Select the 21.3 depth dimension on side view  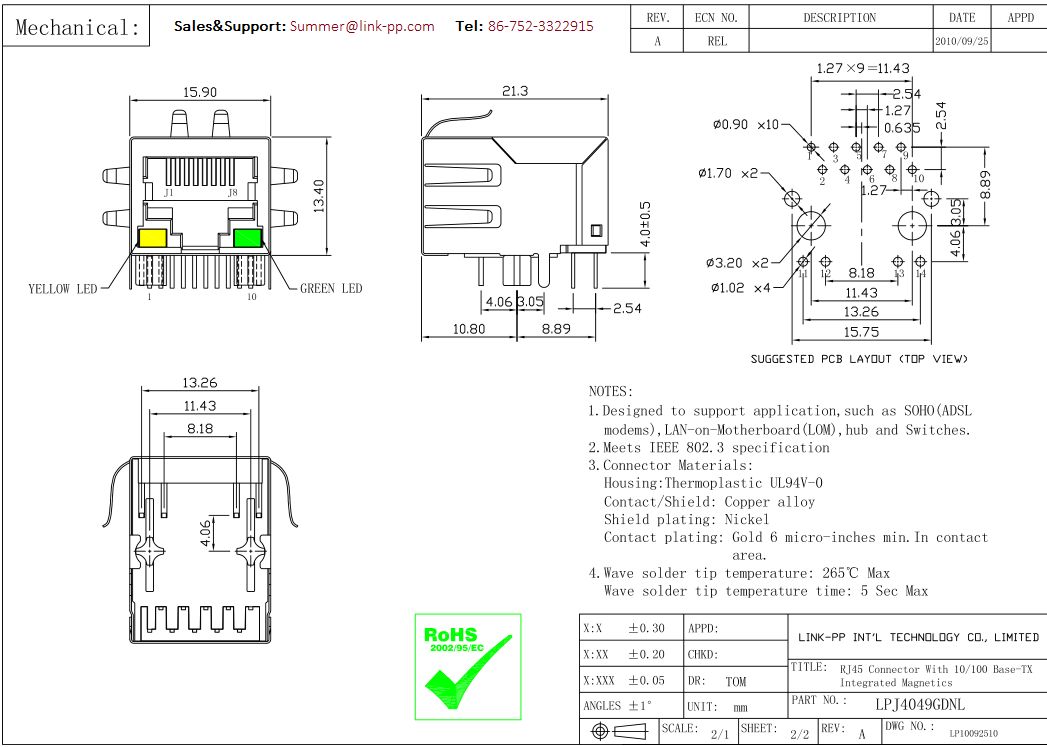point(515,91)
